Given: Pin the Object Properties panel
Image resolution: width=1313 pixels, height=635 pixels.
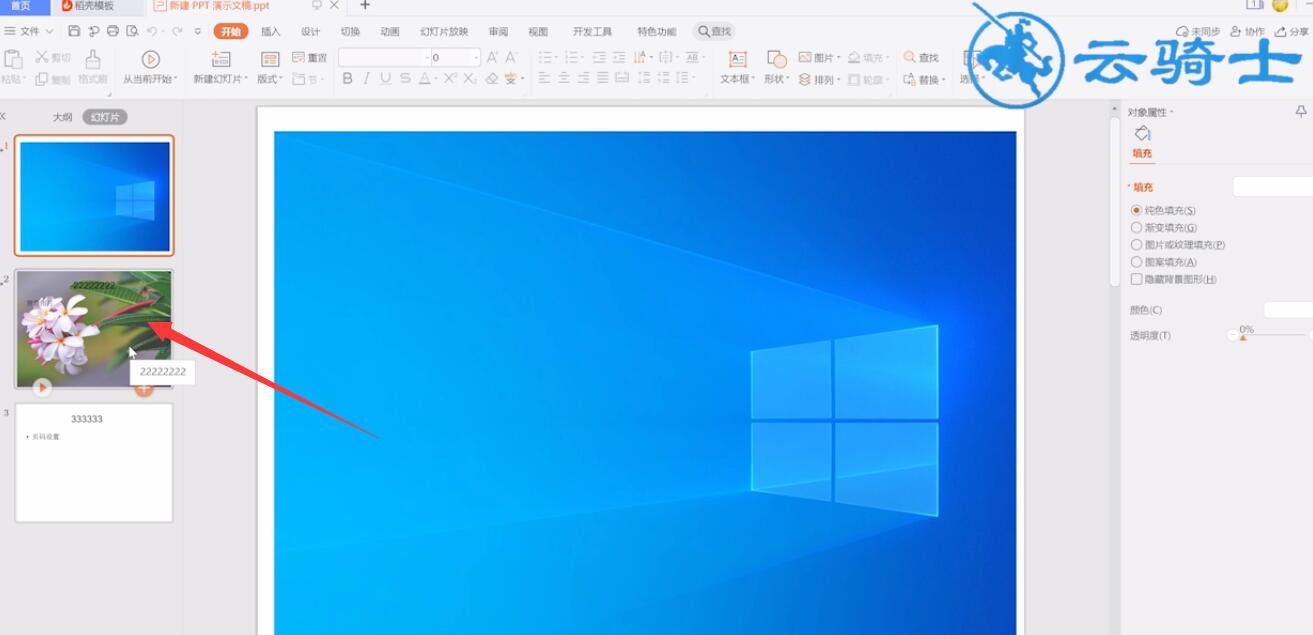Looking at the screenshot, I should [x=1301, y=111].
